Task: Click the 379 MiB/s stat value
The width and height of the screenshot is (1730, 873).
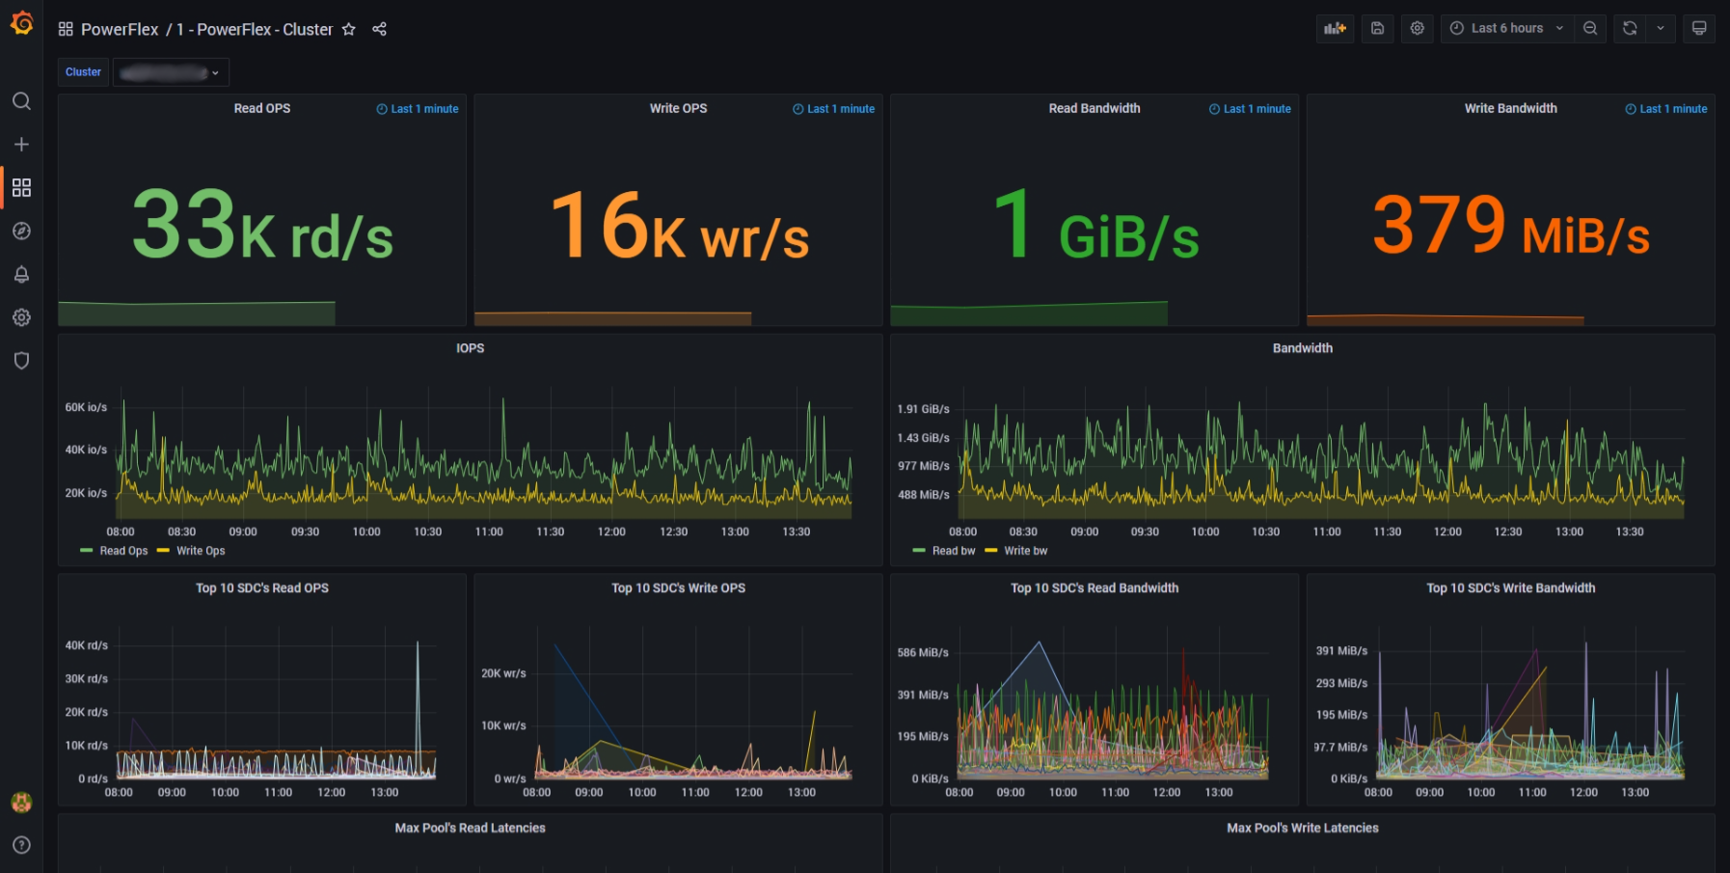Action: (1511, 225)
